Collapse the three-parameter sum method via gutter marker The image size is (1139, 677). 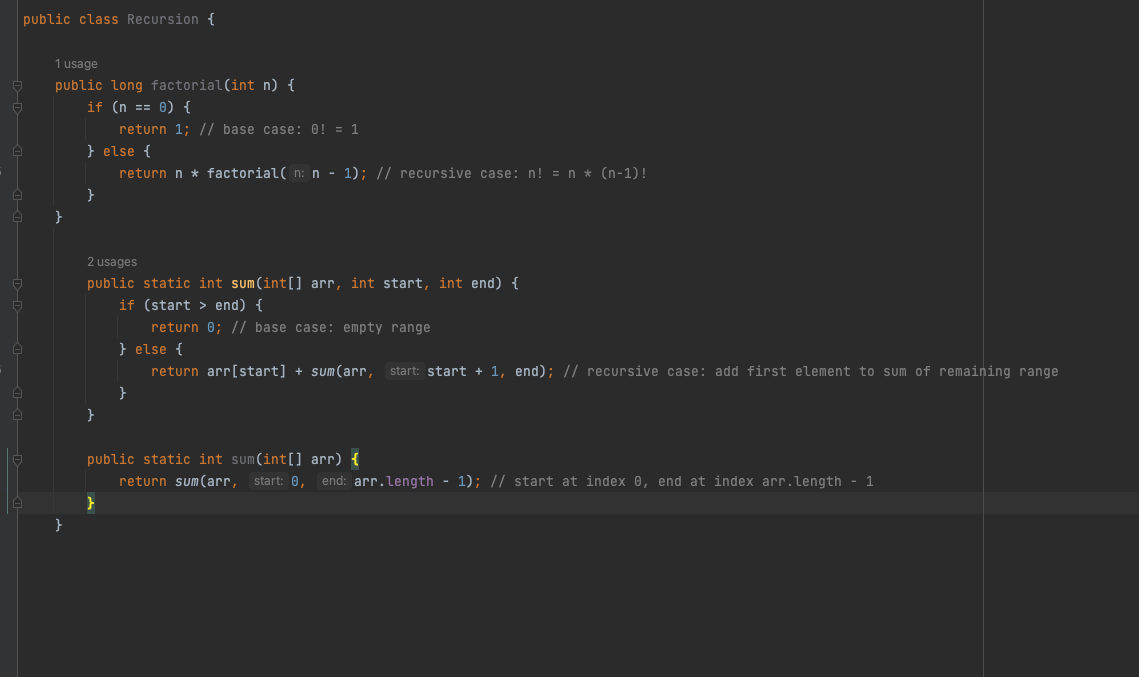(17, 283)
